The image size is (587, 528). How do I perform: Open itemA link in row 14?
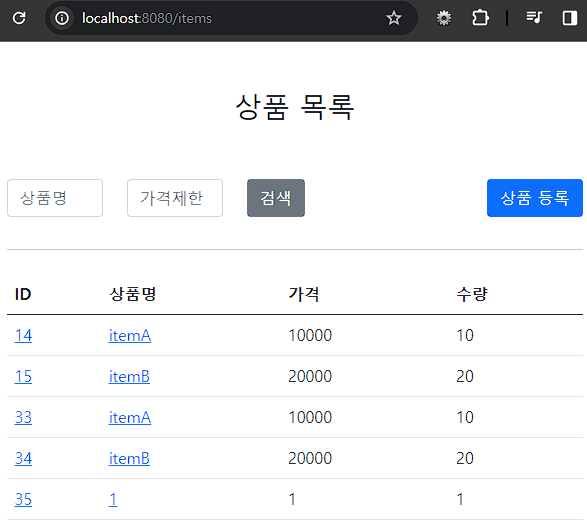click(x=130, y=335)
